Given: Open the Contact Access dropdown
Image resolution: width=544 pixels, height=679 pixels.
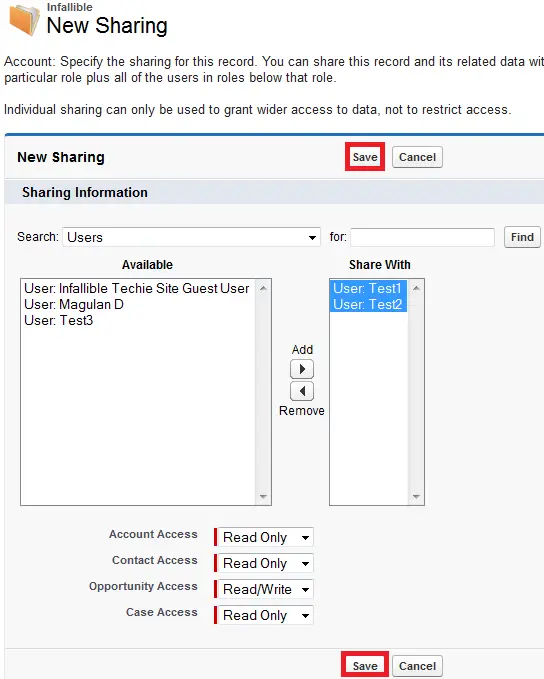Looking at the screenshot, I should 266,563.
